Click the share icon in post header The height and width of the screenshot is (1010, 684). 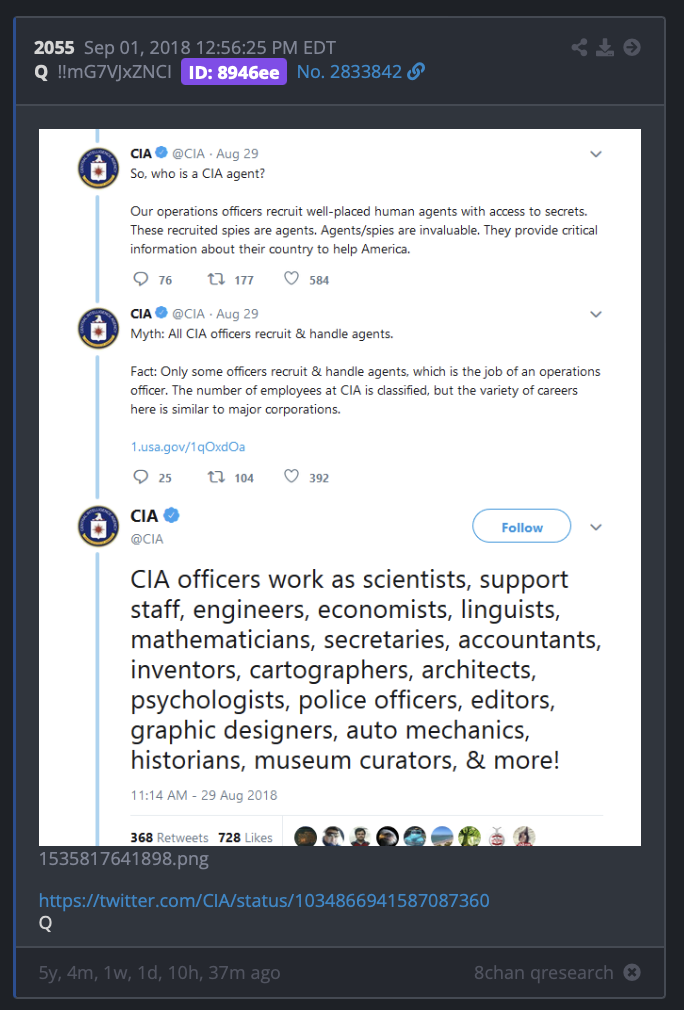[579, 48]
